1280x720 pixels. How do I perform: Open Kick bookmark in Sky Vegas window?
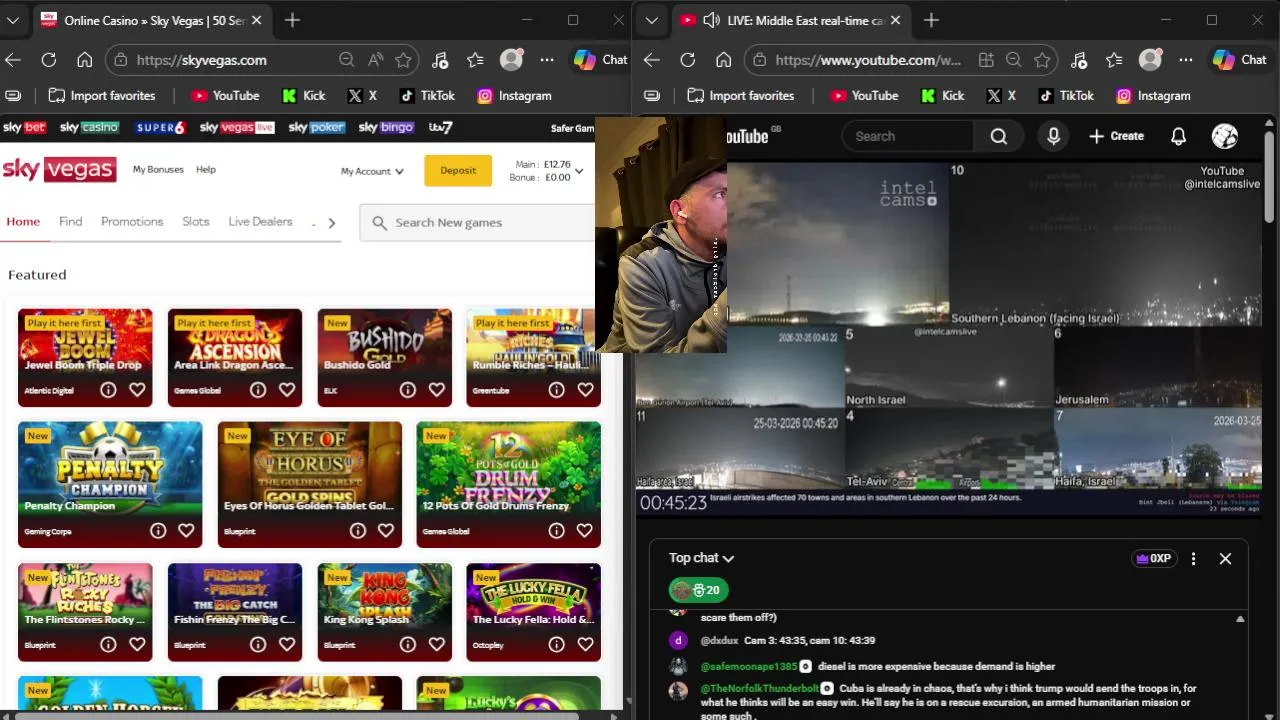tap(304, 96)
